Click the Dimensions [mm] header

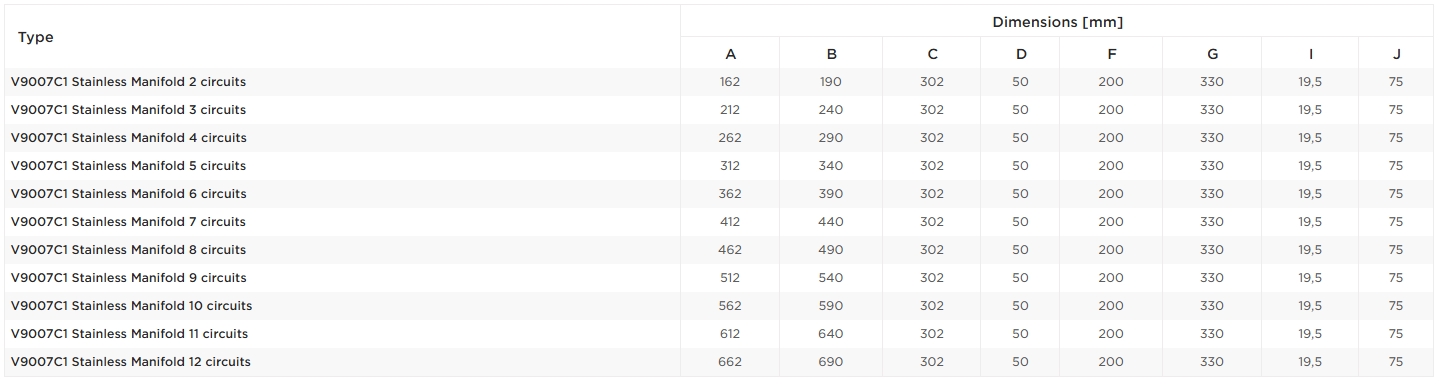tap(1057, 22)
